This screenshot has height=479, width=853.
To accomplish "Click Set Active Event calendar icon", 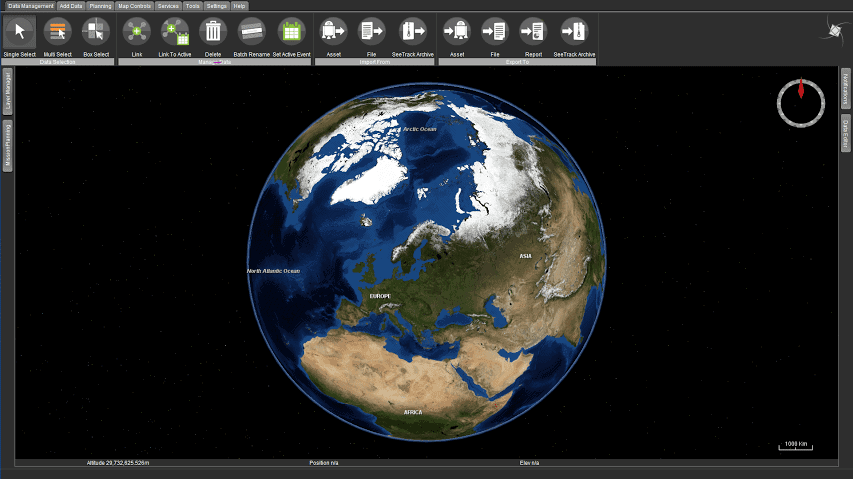I will coord(292,32).
